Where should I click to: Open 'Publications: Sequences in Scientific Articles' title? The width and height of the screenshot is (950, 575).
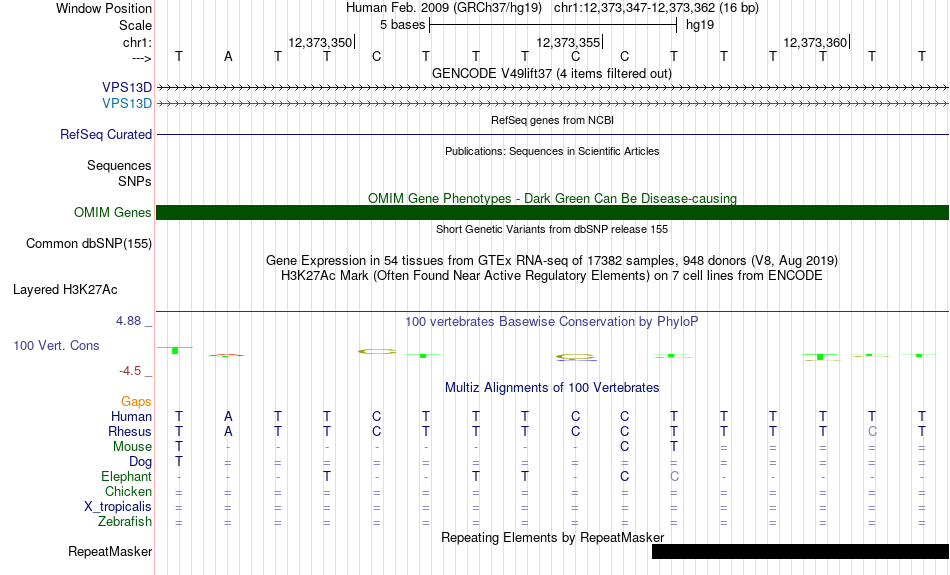tap(552, 151)
